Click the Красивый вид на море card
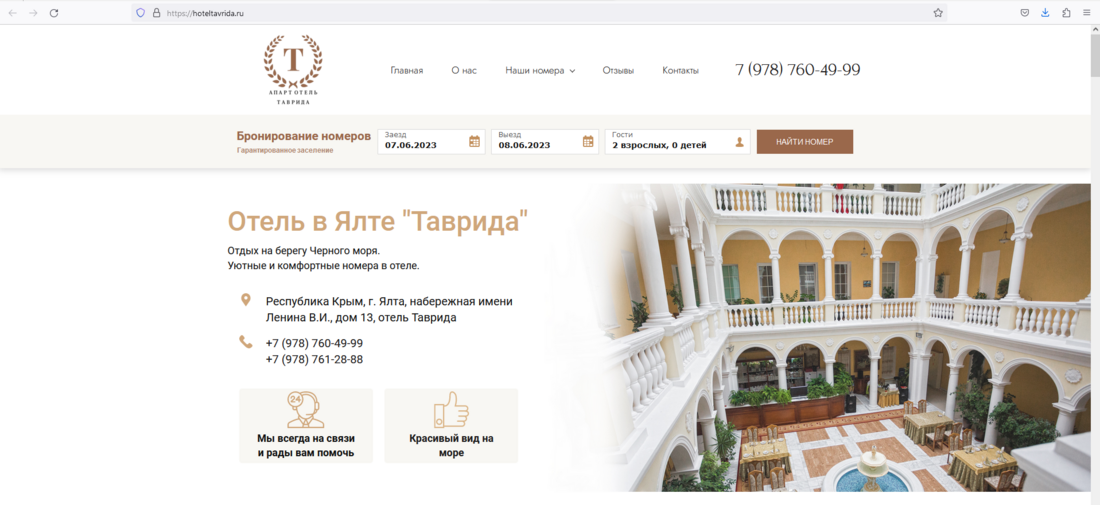Image resolution: width=1100 pixels, height=505 pixels. (451, 426)
